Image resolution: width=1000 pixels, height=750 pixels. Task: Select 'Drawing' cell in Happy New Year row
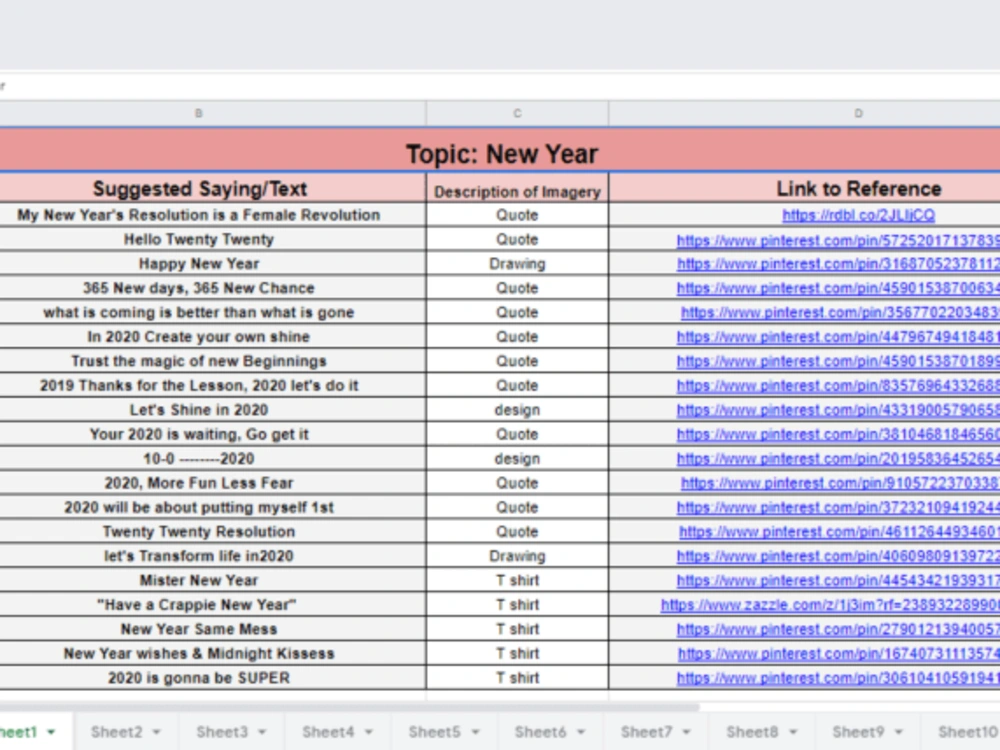point(517,263)
